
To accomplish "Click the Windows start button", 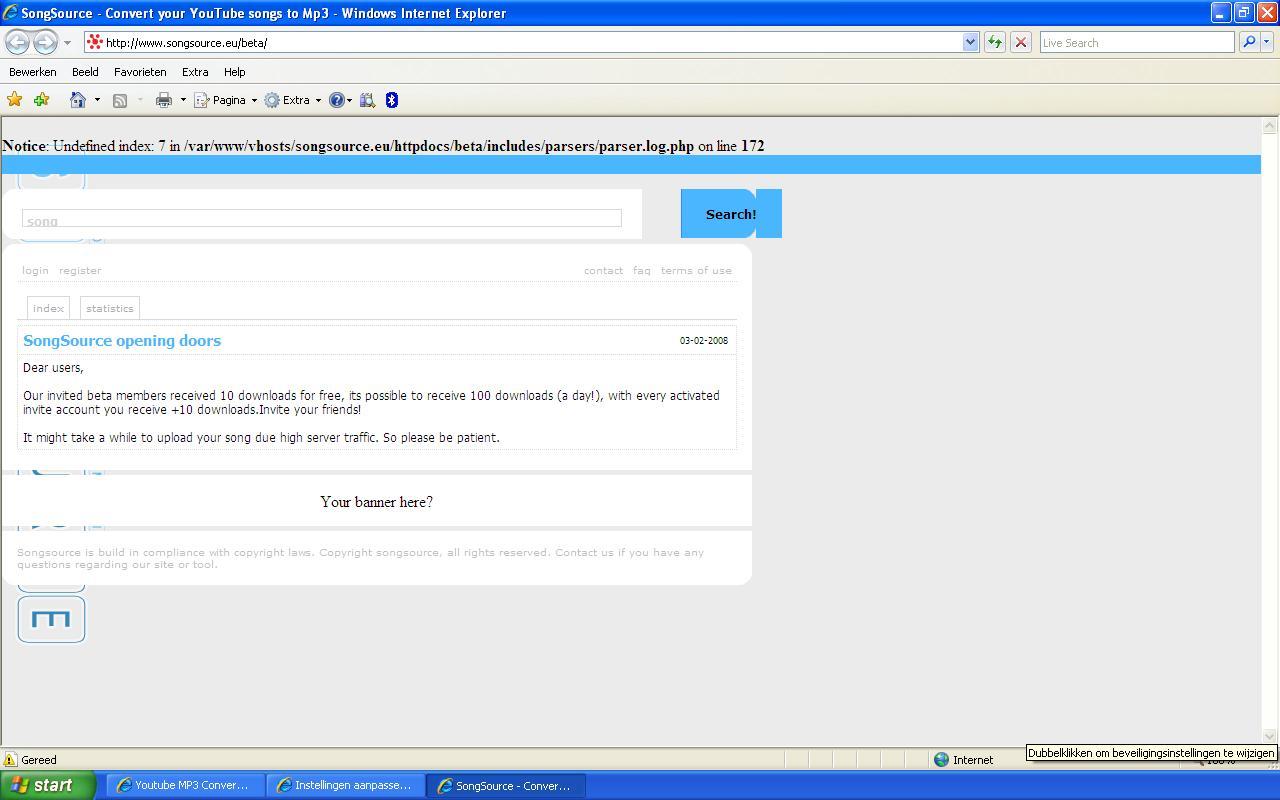I will click(x=47, y=785).
